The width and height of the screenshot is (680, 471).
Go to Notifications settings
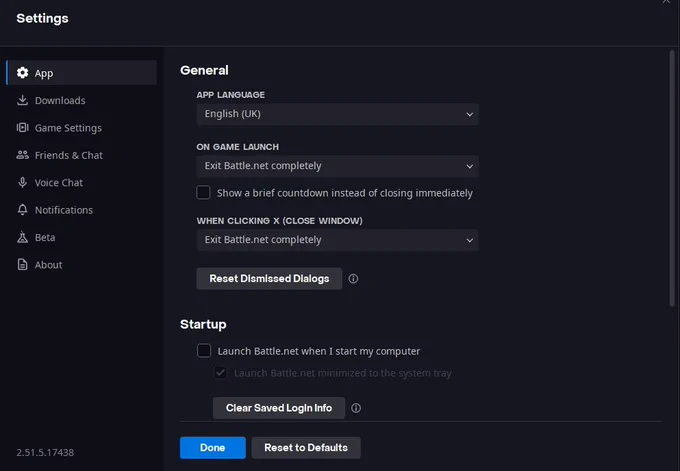click(x=82, y=210)
